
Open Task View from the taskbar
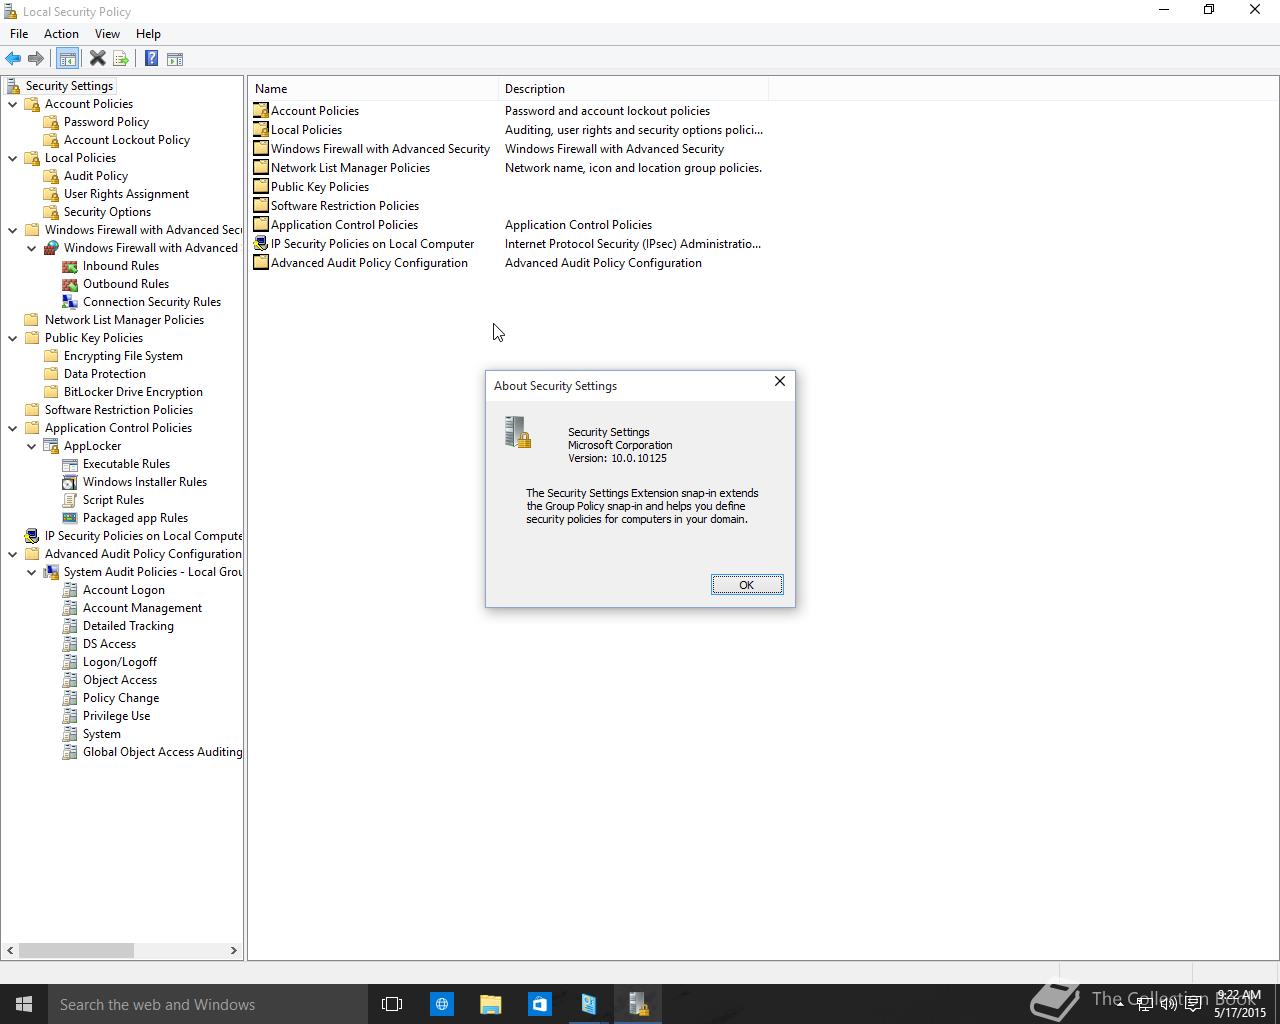coord(392,1004)
